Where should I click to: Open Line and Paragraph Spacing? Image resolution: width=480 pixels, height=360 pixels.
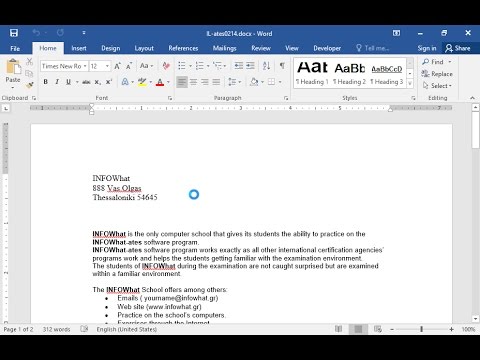[234, 82]
